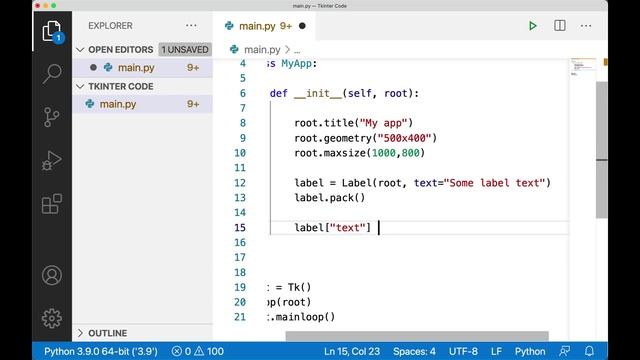Click the 1 UNSAVED badge

(185, 49)
